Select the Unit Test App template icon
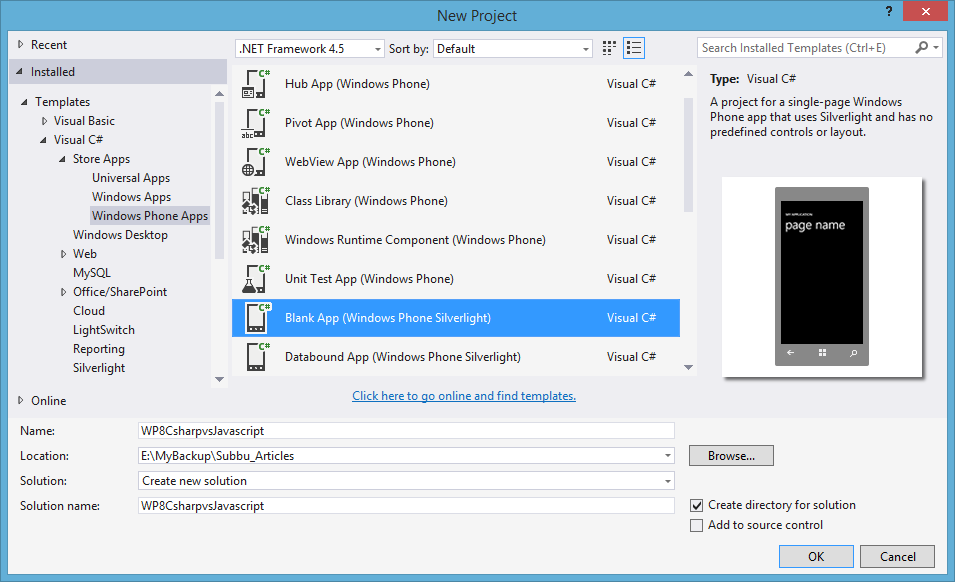 255,278
